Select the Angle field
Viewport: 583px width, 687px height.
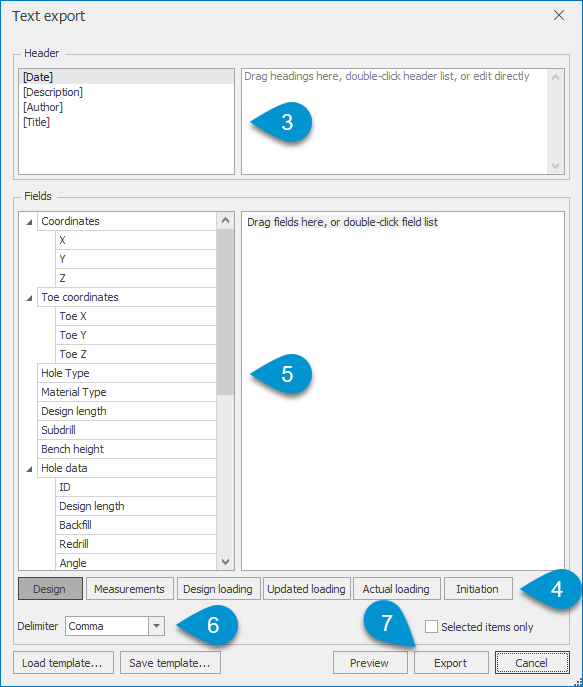[136, 563]
